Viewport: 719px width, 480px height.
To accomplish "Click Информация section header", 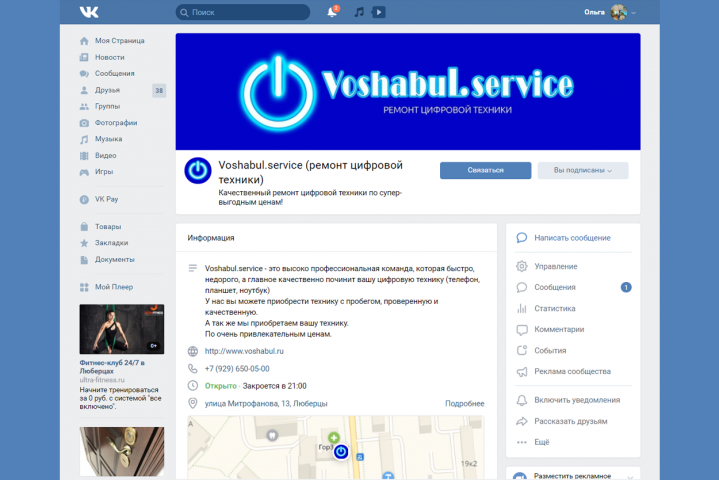I will (211, 238).
